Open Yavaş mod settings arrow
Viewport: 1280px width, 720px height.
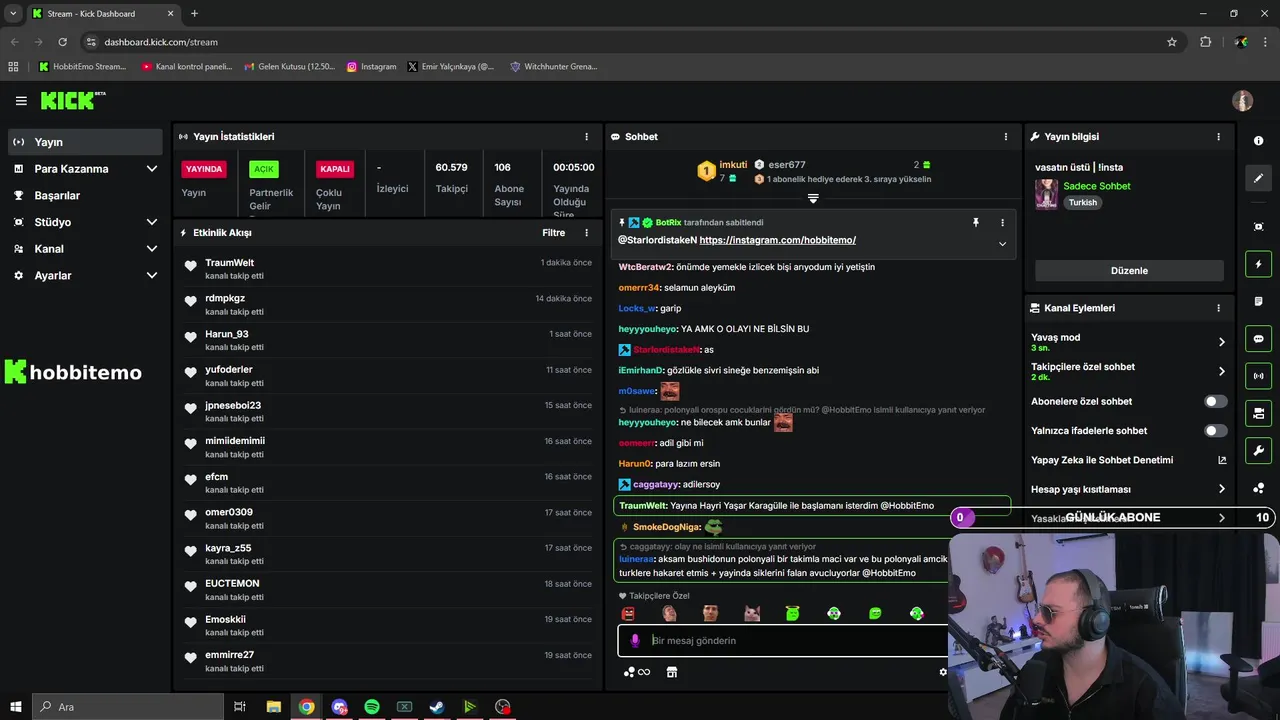[1221, 342]
